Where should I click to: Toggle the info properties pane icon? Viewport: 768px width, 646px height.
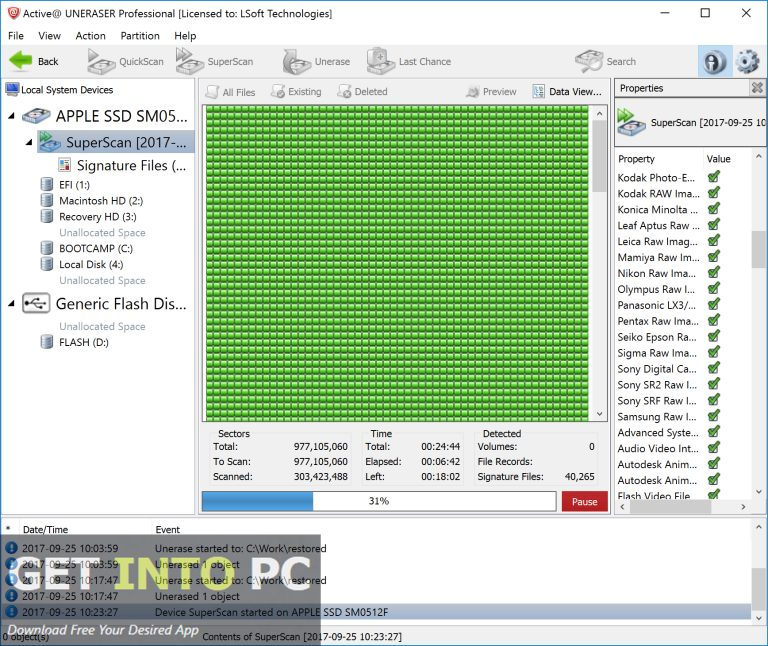click(715, 62)
